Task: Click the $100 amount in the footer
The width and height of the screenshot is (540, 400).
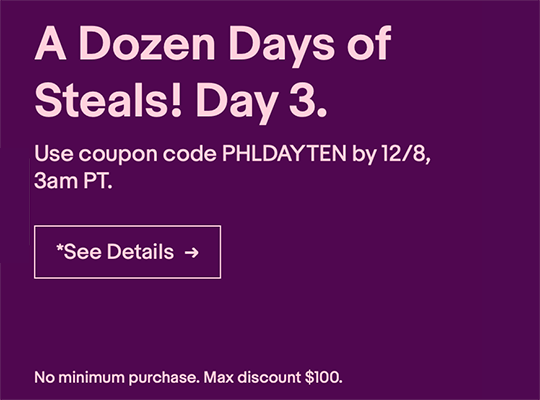Action: coord(322,377)
